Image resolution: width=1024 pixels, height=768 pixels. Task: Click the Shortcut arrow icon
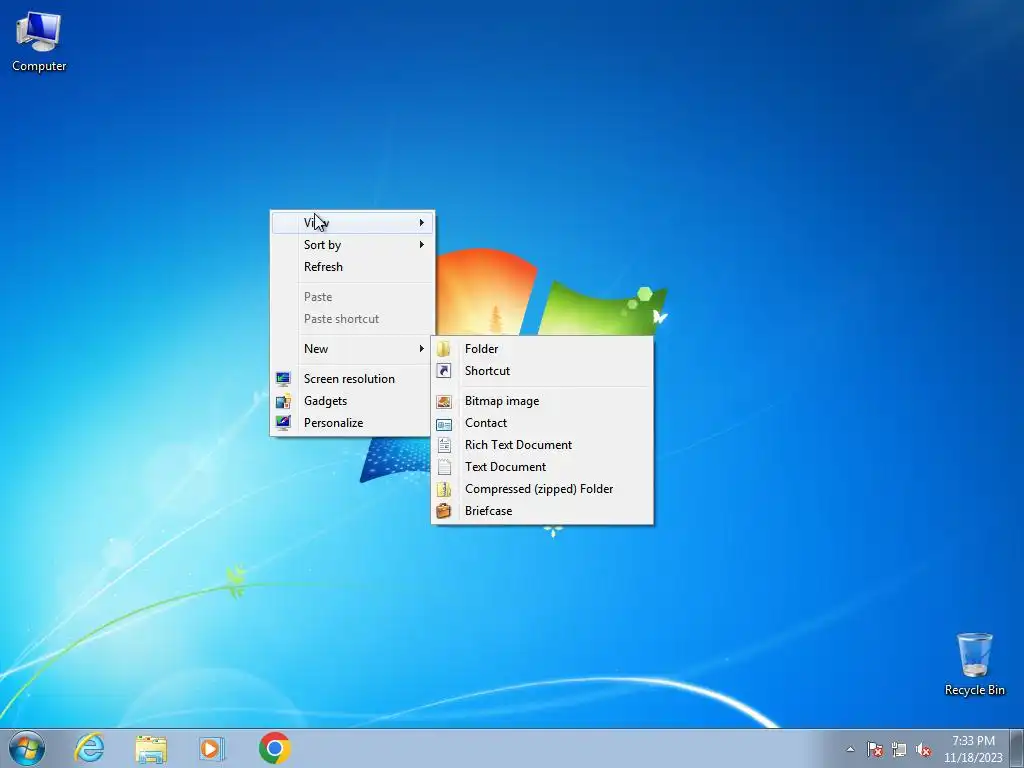443,371
